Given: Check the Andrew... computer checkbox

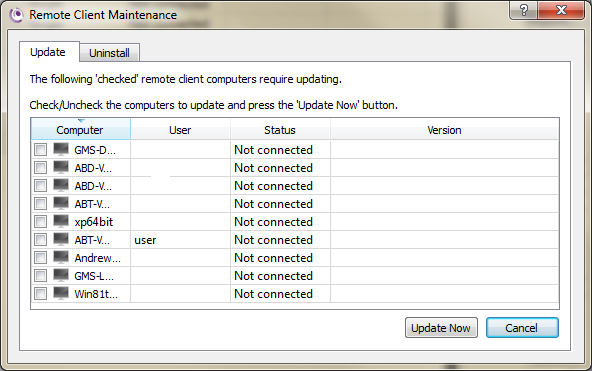Looking at the screenshot, I should click(40, 257).
